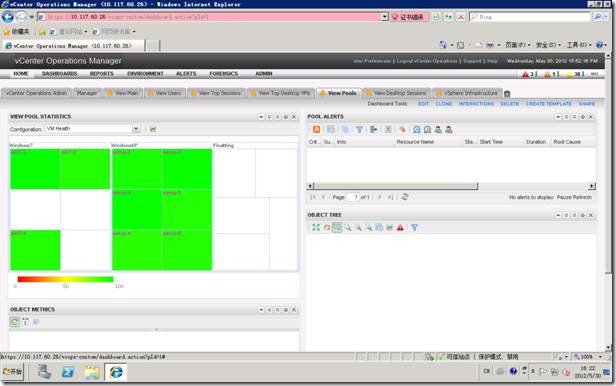The image size is (616, 386).
Task: Click the page number field in Pool Alerts
Action: click(353, 197)
